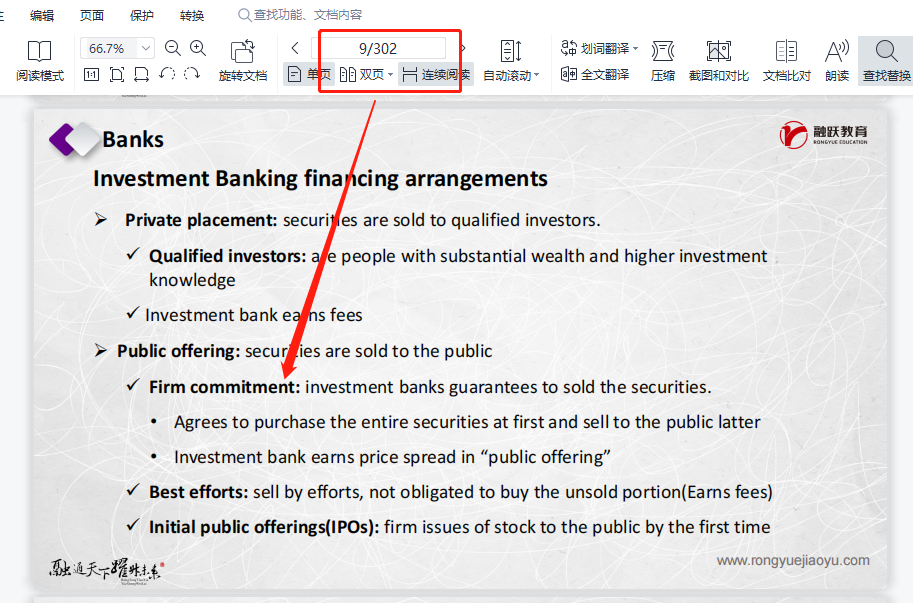Image resolution: width=913 pixels, height=603 pixels.
Task: Rotate the page counterclockwise
Action: click(167, 75)
